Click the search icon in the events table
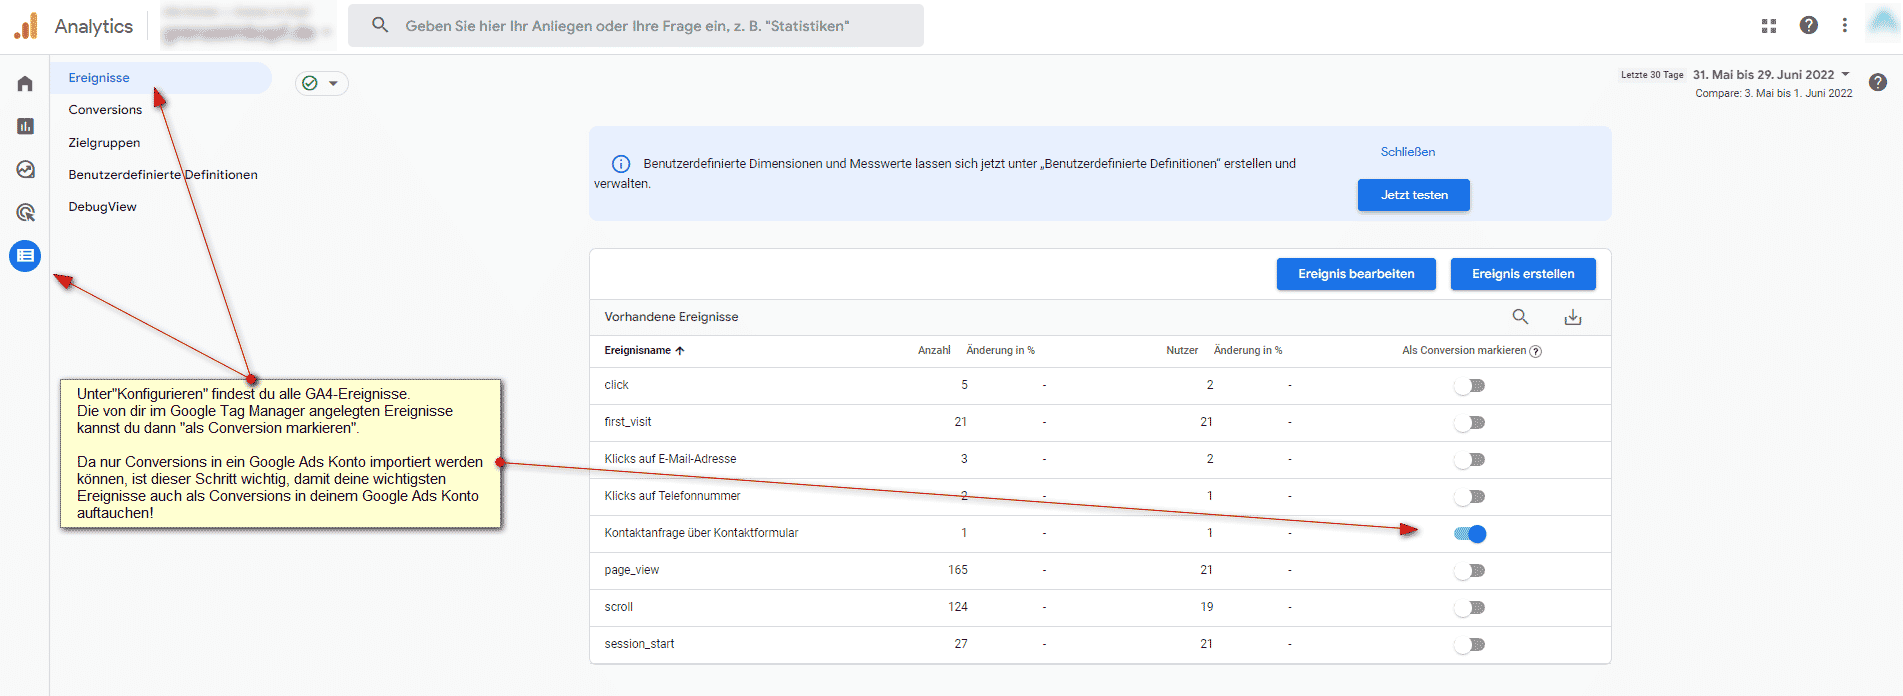This screenshot has height=696, width=1903. (x=1520, y=317)
